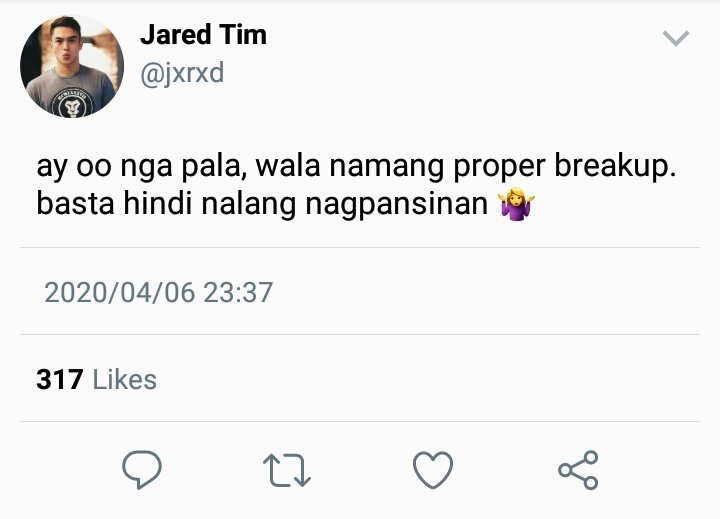Click the tweet timestamp 2020/04/06 23:37
The height and width of the screenshot is (519, 720).
pos(159,293)
